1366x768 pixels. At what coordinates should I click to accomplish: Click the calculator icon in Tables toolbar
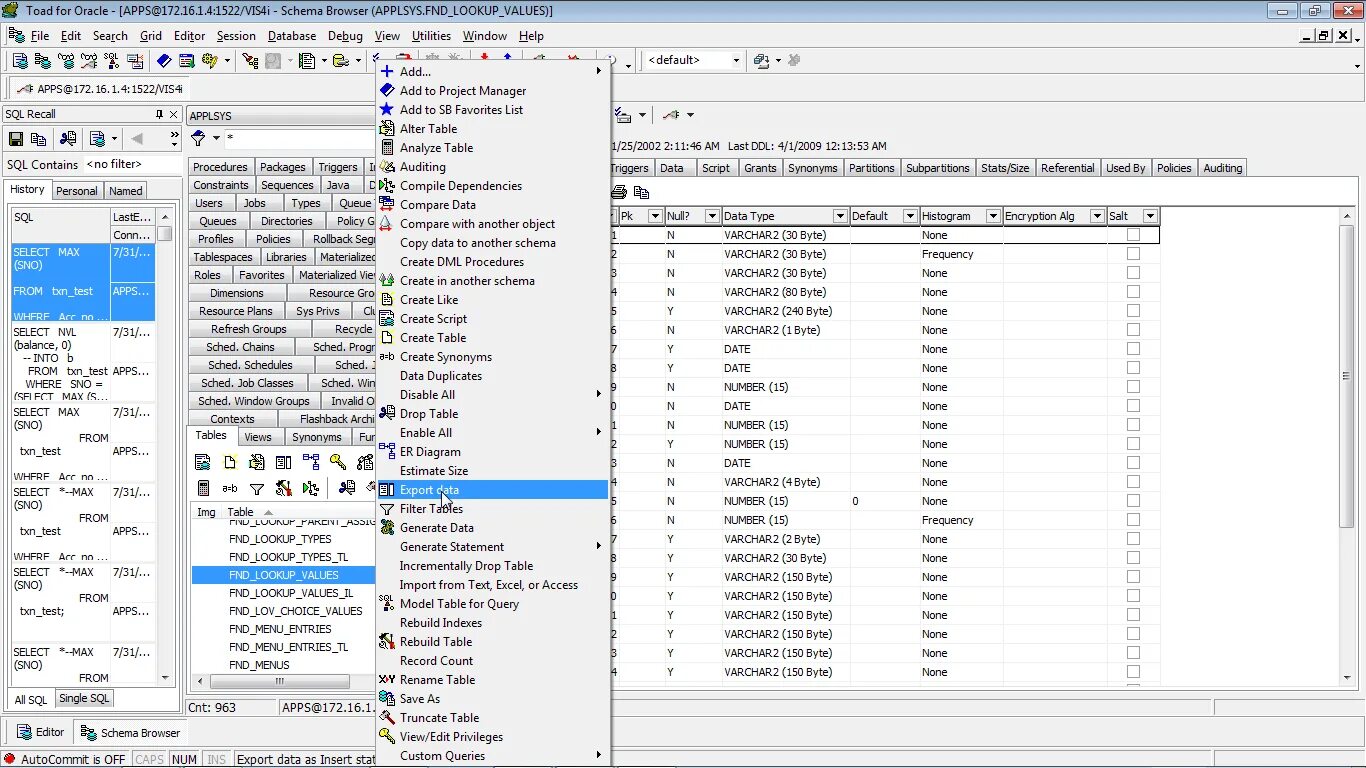(x=203, y=488)
